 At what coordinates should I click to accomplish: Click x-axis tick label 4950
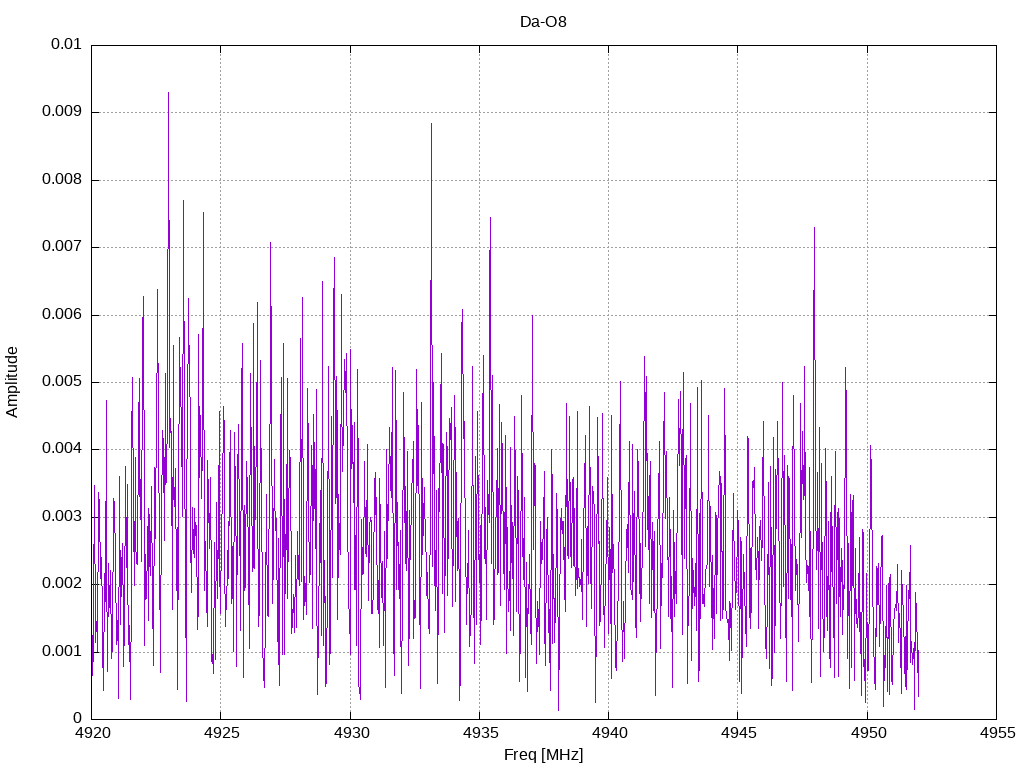click(867, 733)
